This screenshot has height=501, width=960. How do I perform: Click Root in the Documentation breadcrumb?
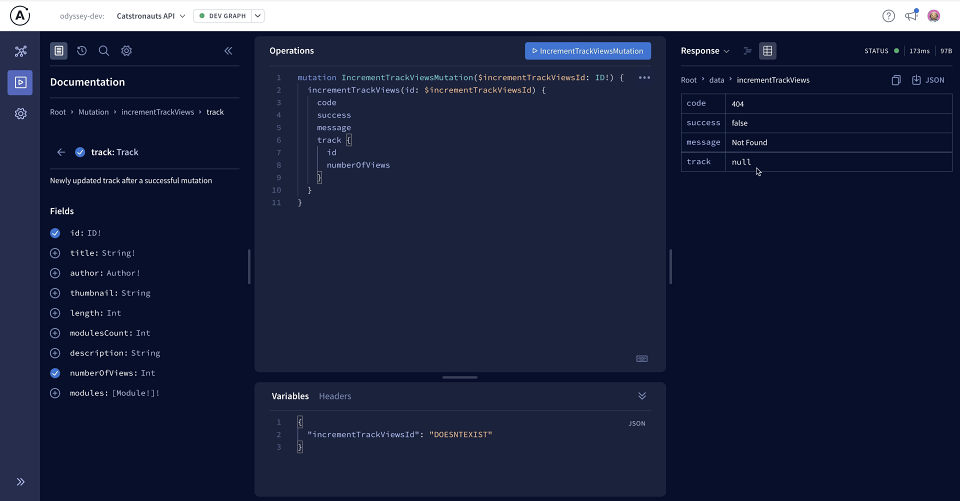coord(58,112)
